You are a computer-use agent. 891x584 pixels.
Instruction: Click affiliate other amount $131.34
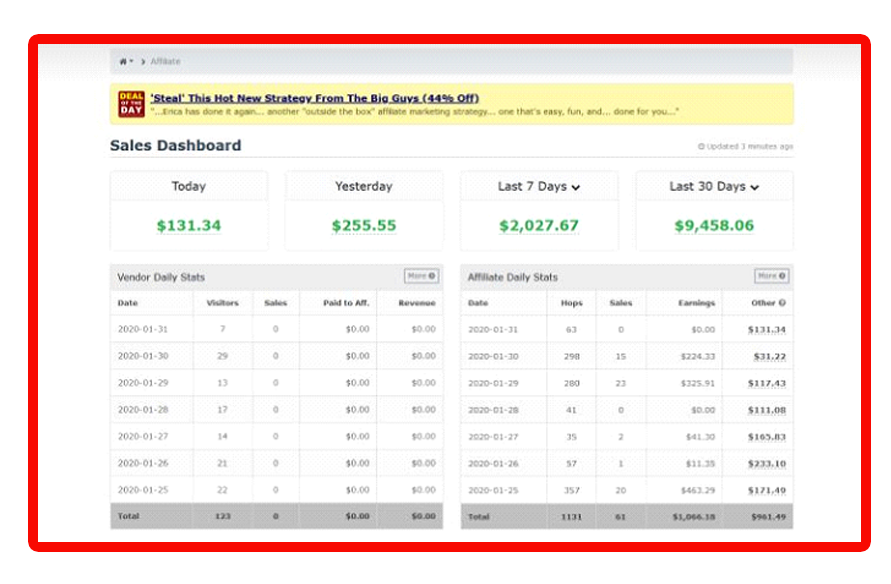767,329
